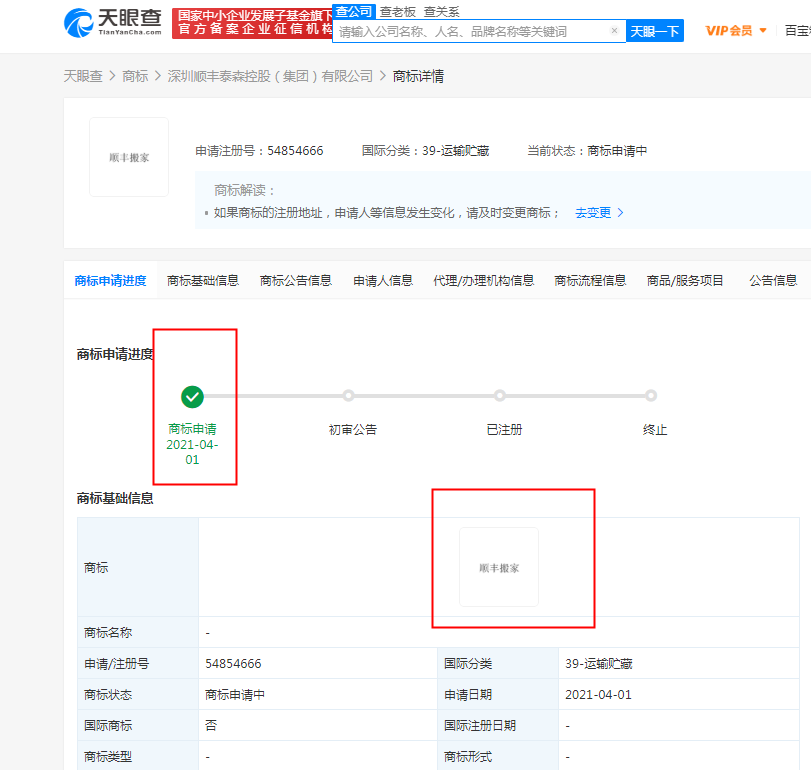
Task: Click the 商标详情 breadcrumb text
Action: coord(418,76)
